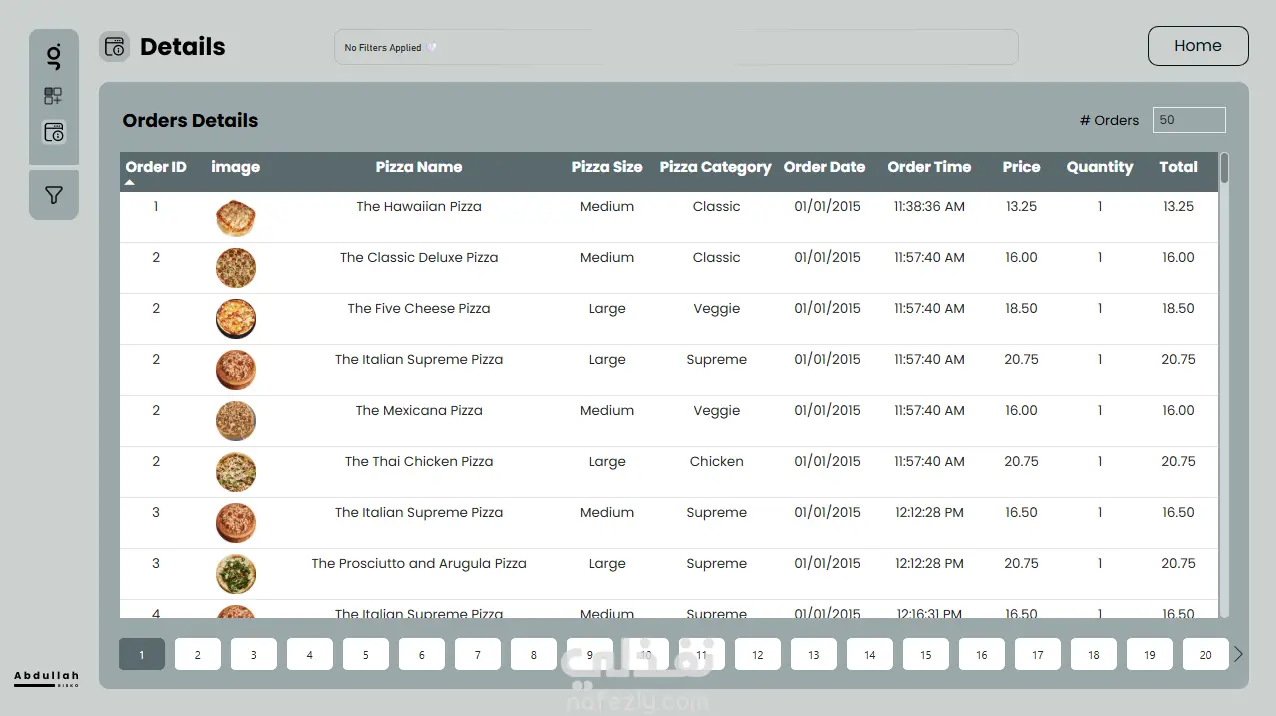
Task: Click the No Filters Applied bar
Action: point(676,47)
